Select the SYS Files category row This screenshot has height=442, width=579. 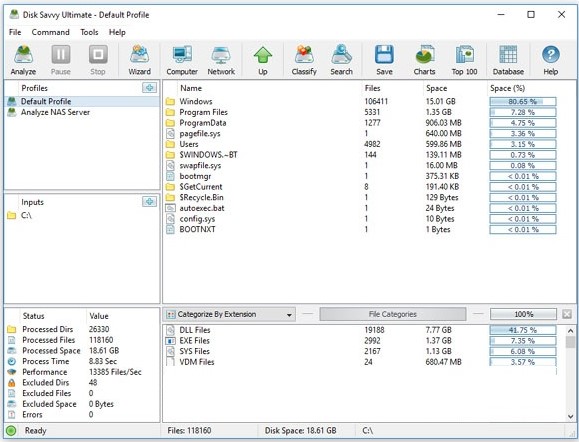(x=362, y=351)
